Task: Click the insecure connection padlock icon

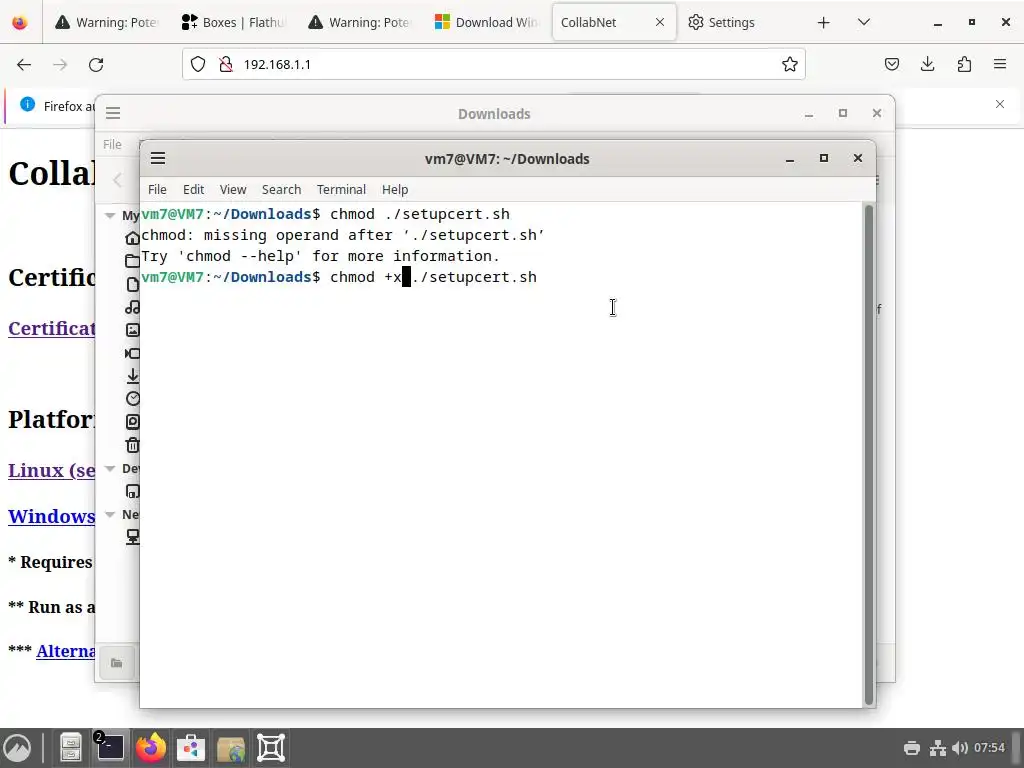Action: [226, 65]
